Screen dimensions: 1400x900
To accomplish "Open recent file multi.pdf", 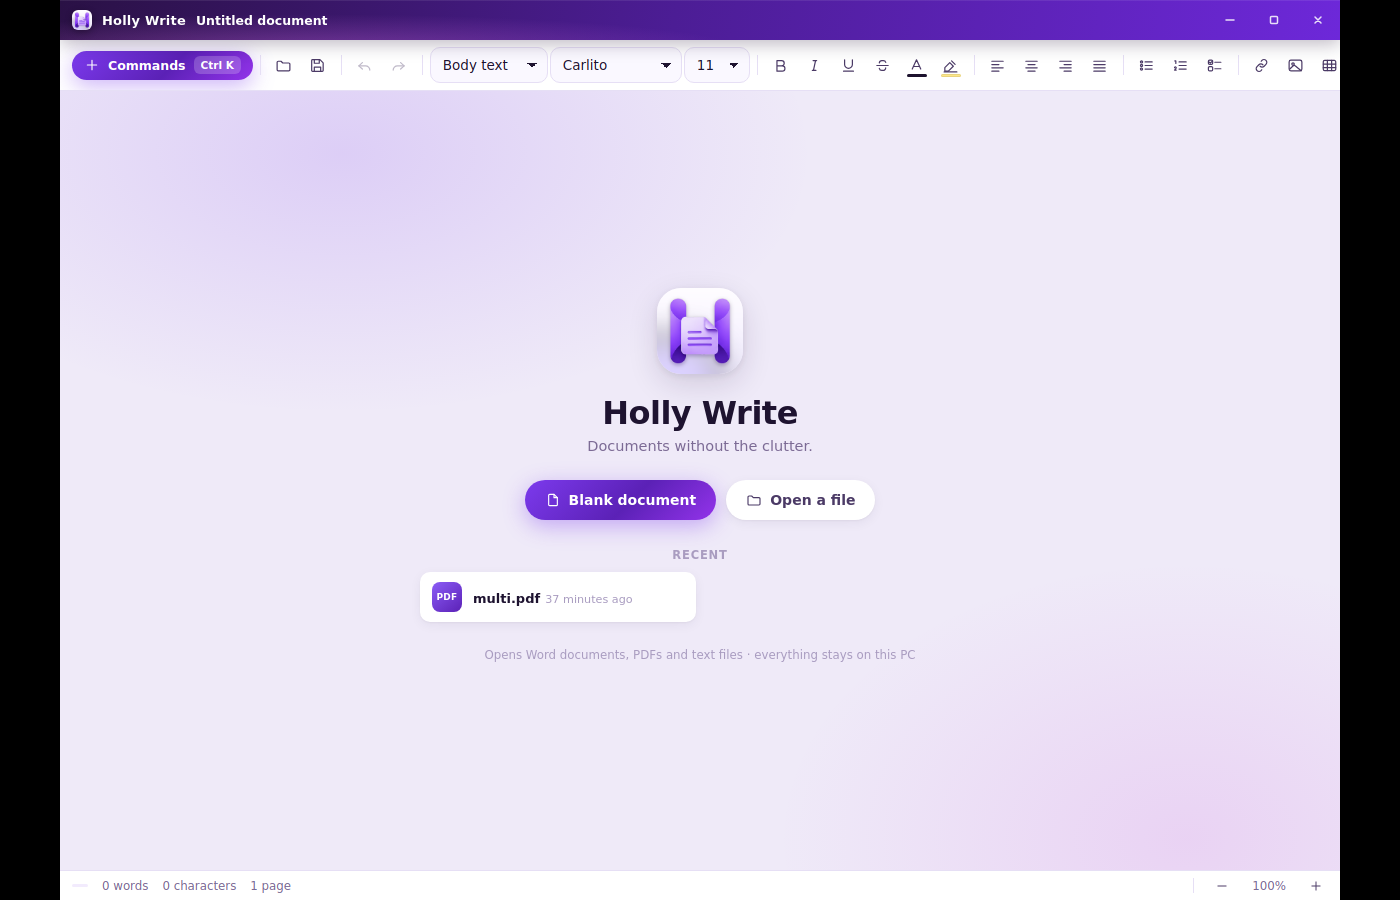I will (x=558, y=597).
